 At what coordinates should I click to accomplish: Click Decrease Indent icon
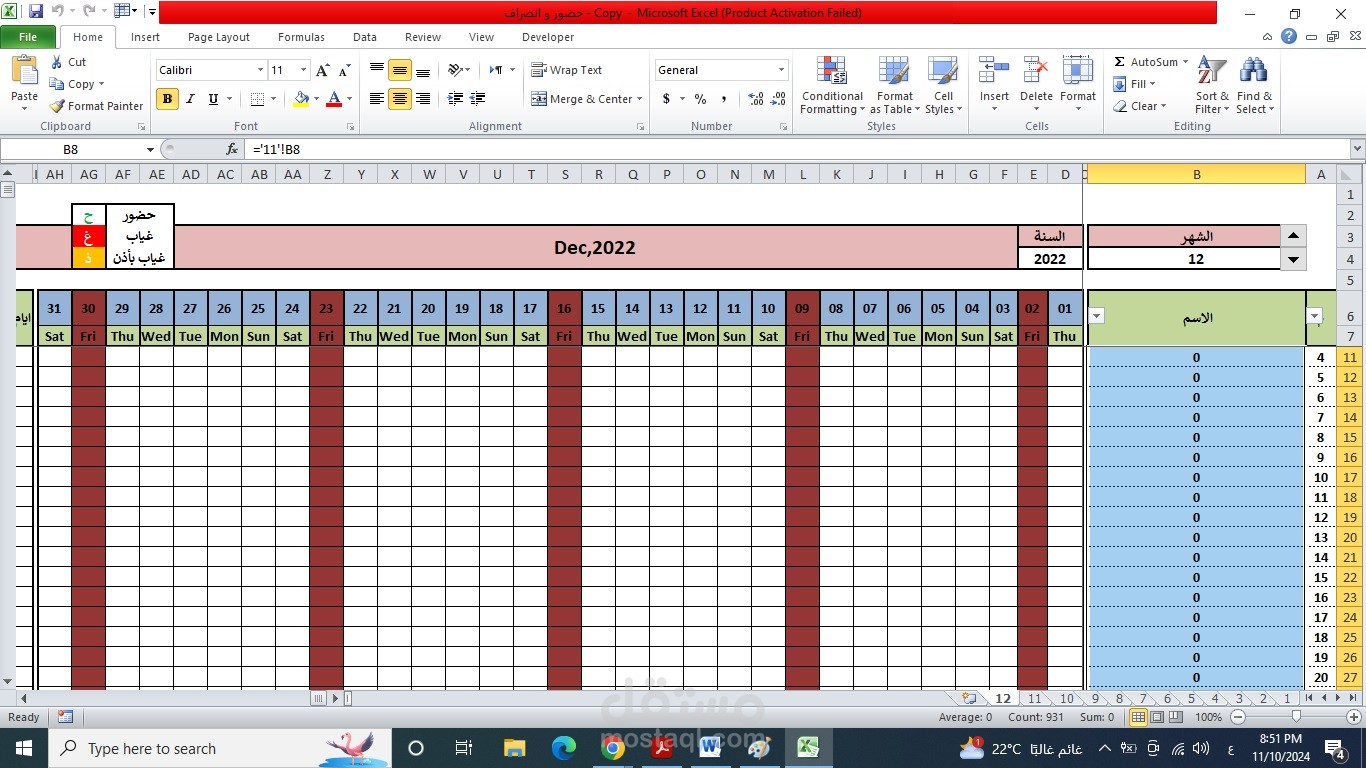click(x=455, y=99)
